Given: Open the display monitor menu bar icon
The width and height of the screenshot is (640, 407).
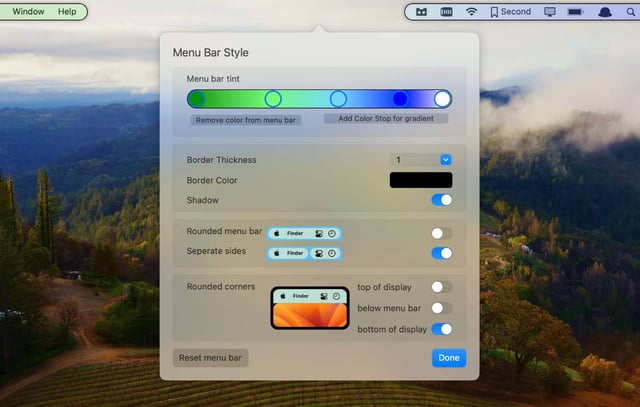Looking at the screenshot, I should click(x=550, y=12).
